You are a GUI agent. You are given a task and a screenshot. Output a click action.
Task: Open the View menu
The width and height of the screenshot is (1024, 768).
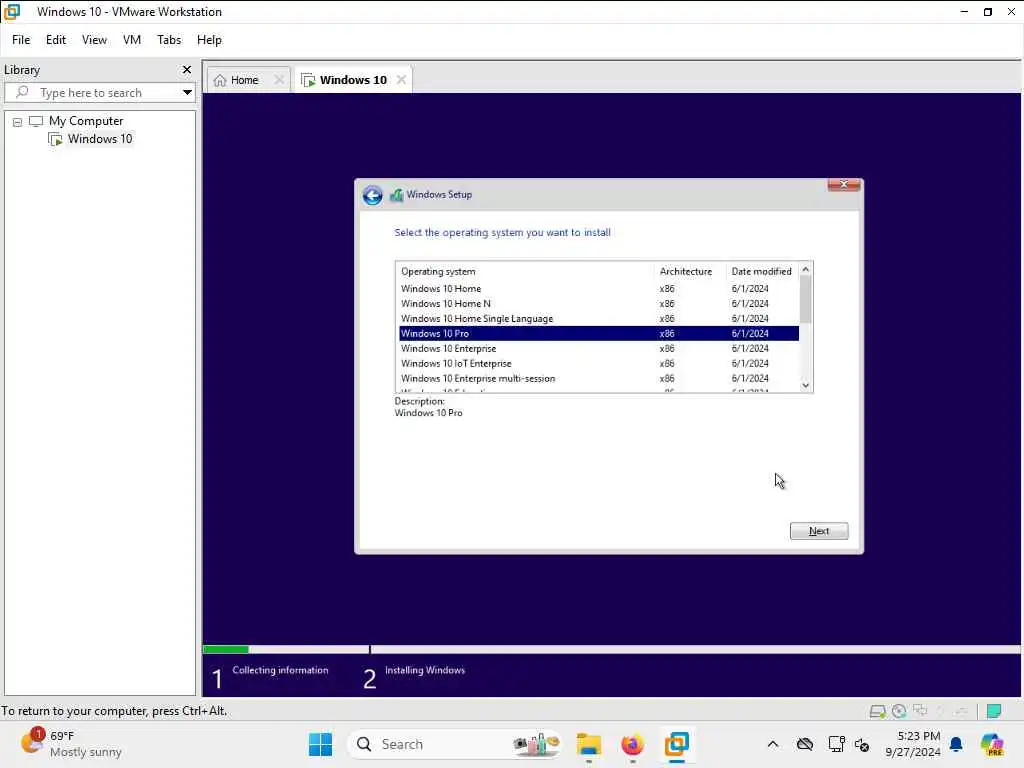[x=94, y=40]
